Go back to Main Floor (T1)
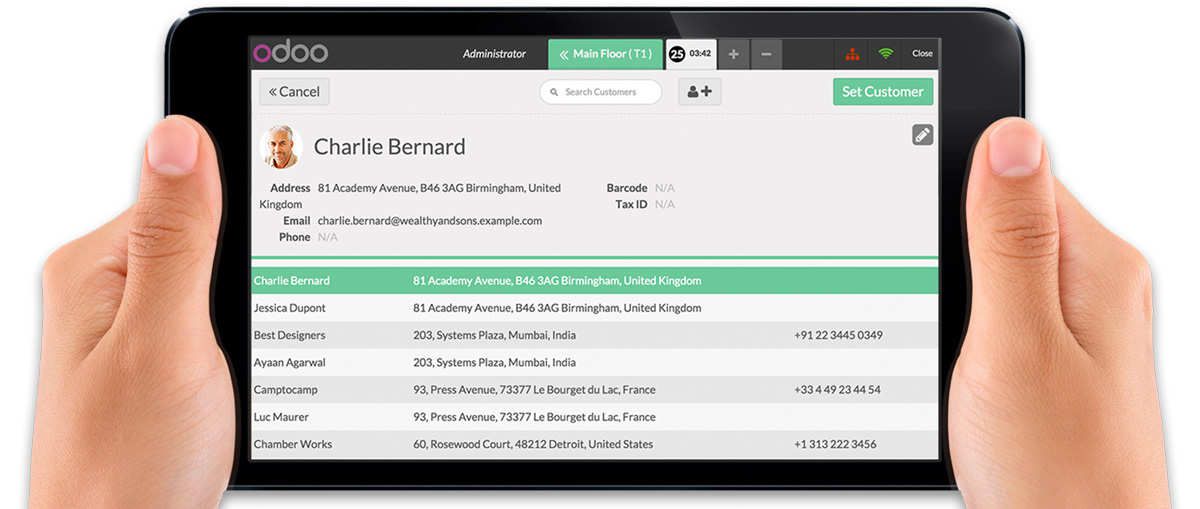 (x=605, y=54)
